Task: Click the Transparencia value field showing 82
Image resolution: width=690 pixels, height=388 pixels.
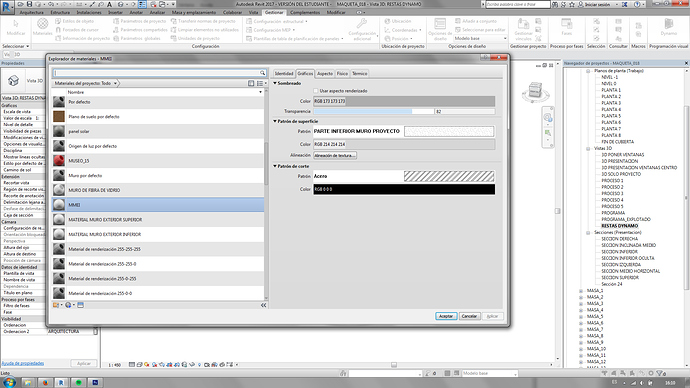Action: 464,112
